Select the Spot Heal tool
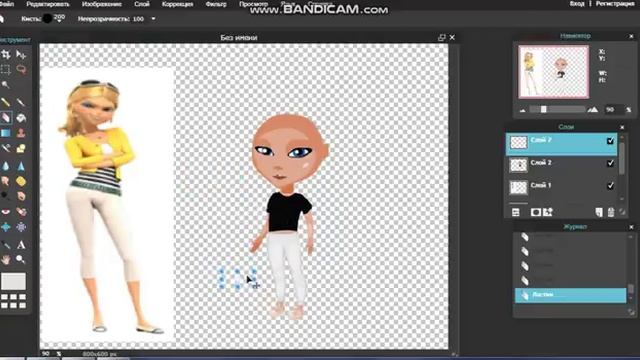The height and width of the screenshot is (360, 640). pyautogui.click(x=21, y=211)
